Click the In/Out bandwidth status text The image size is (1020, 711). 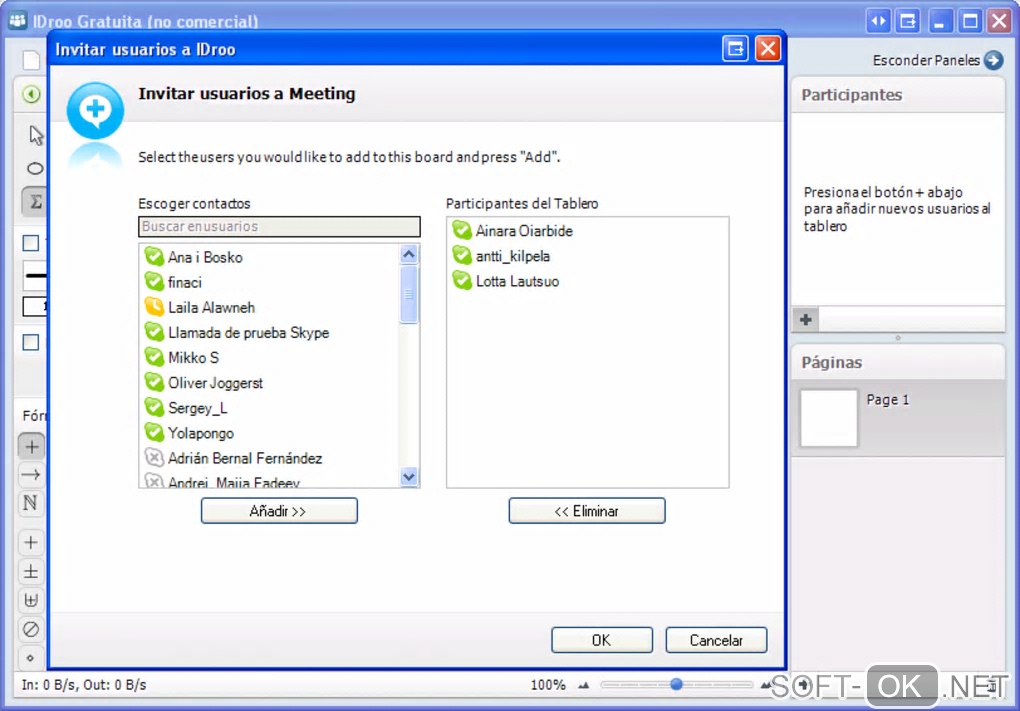click(84, 685)
